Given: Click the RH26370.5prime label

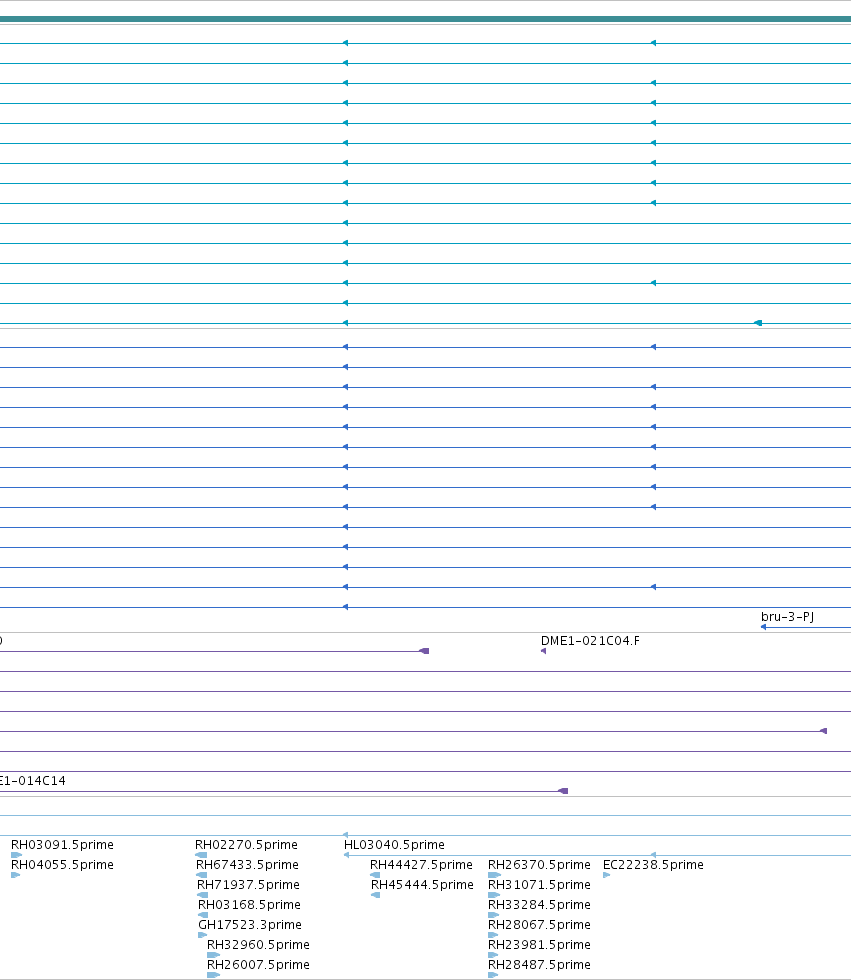Looking at the screenshot, I should pos(539,864).
